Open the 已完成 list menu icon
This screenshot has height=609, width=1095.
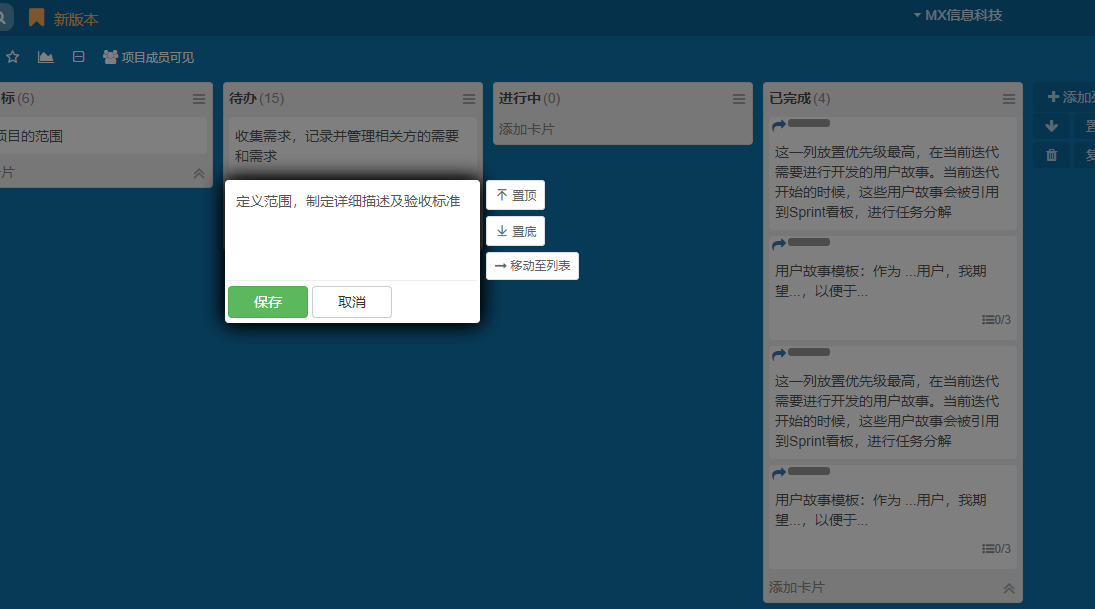1009,99
